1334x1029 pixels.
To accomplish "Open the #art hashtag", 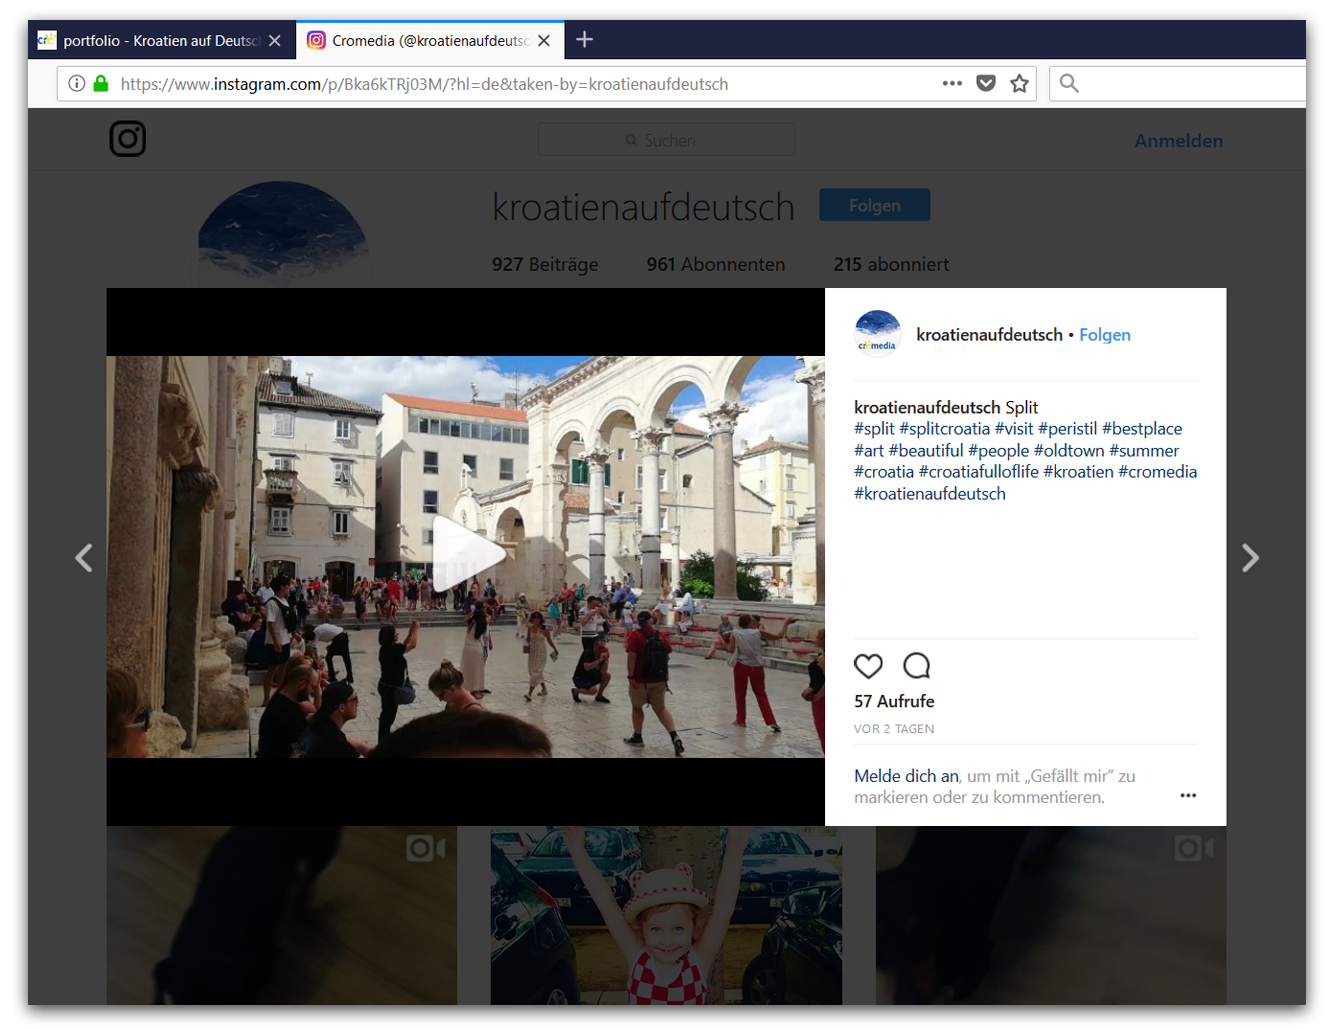I will pos(869,451).
